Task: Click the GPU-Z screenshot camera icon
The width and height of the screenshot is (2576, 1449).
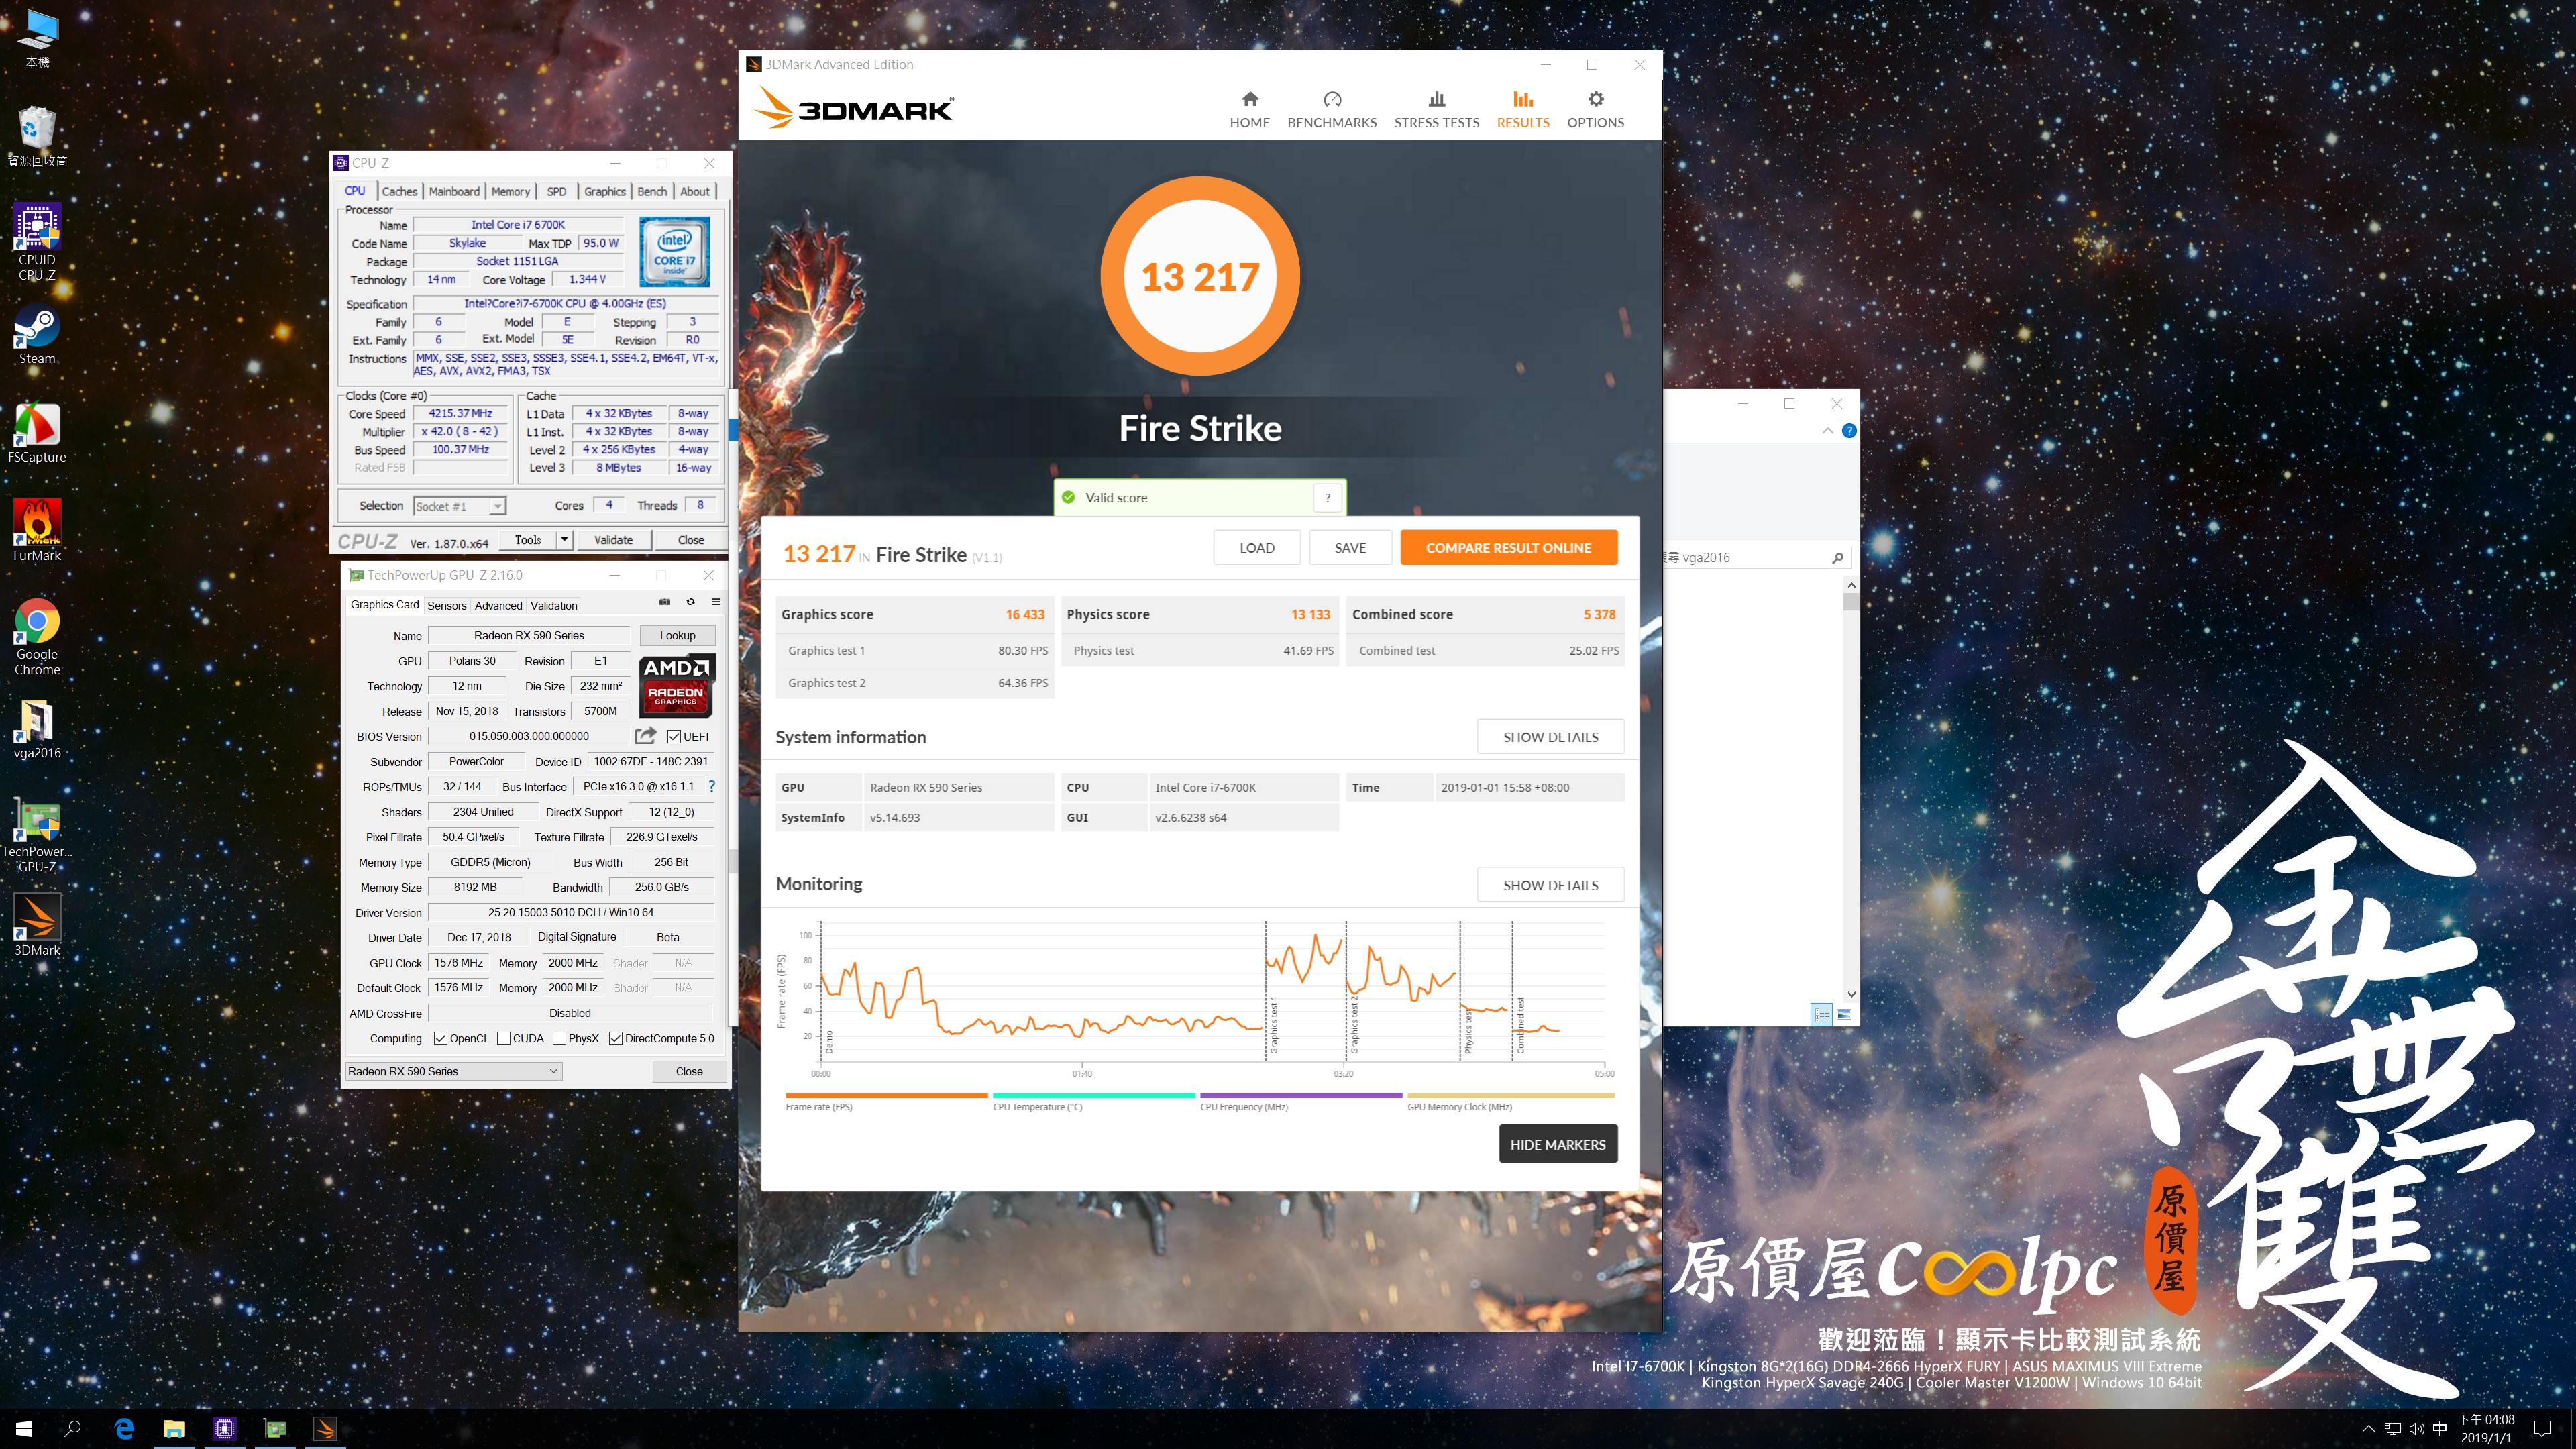Action: 664,602
